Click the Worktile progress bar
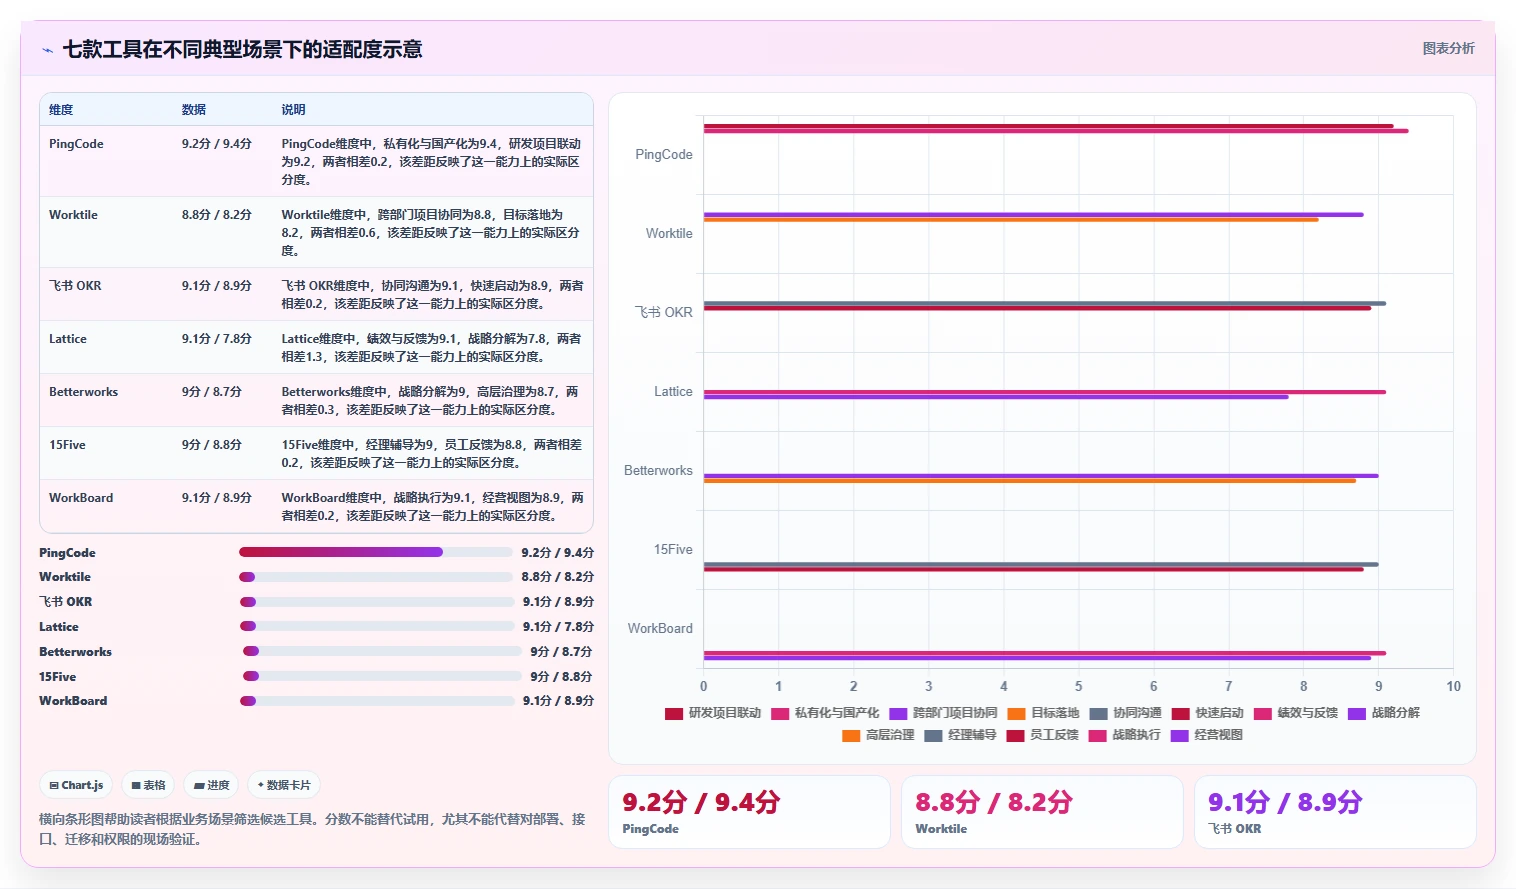The height and width of the screenshot is (889, 1516). (x=376, y=577)
